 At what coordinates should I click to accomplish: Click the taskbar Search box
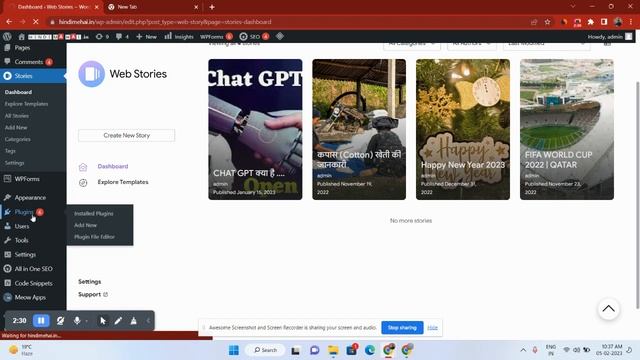[x=265, y=350]
